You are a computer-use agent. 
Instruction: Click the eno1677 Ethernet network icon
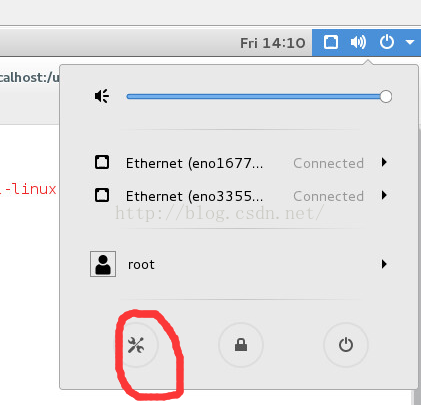click(102, 162)
